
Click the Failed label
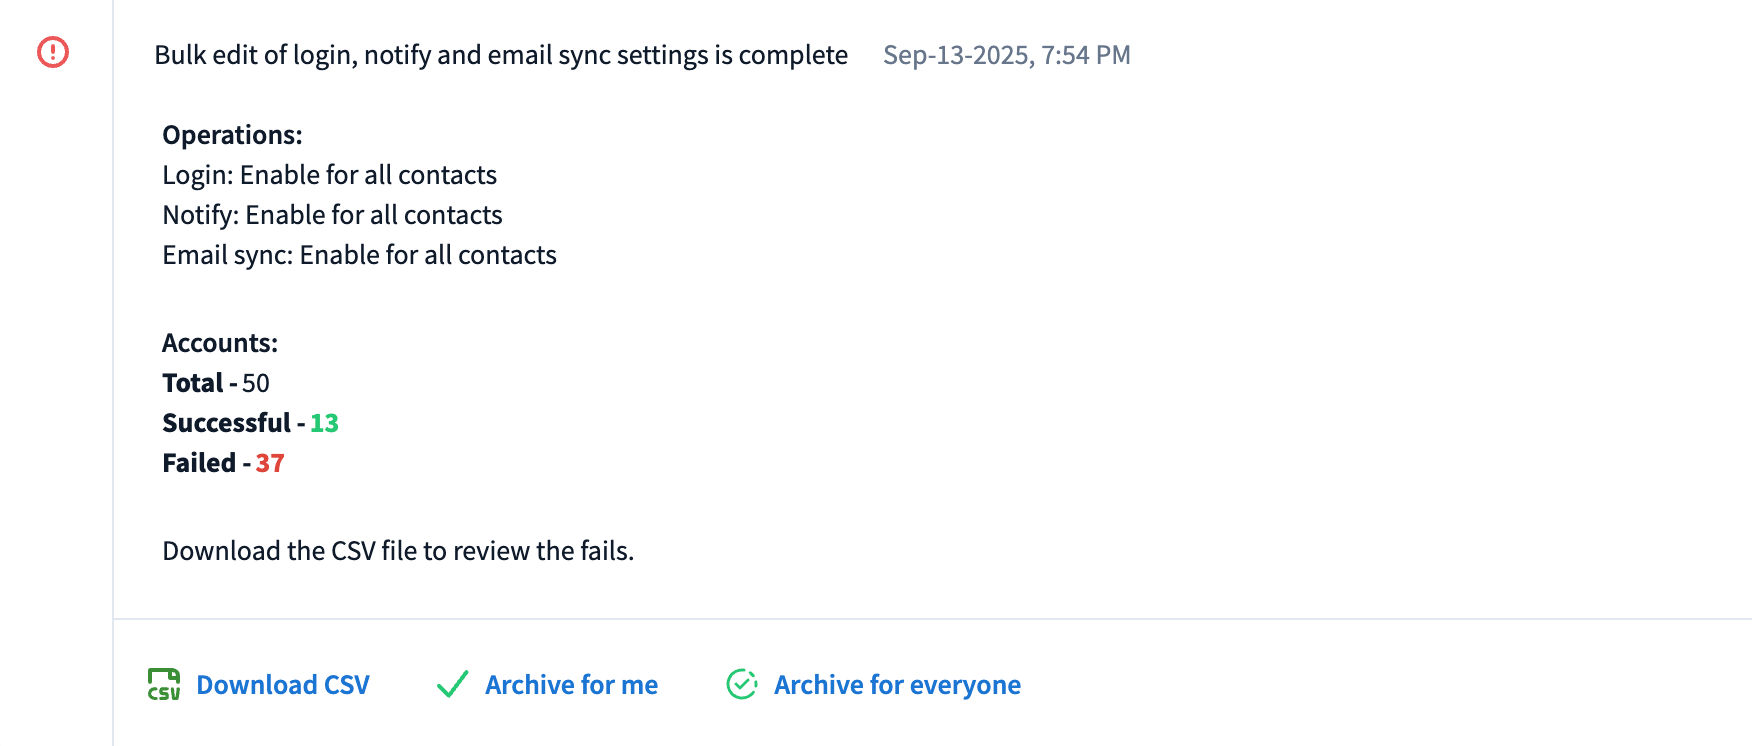tap(199, 463)
